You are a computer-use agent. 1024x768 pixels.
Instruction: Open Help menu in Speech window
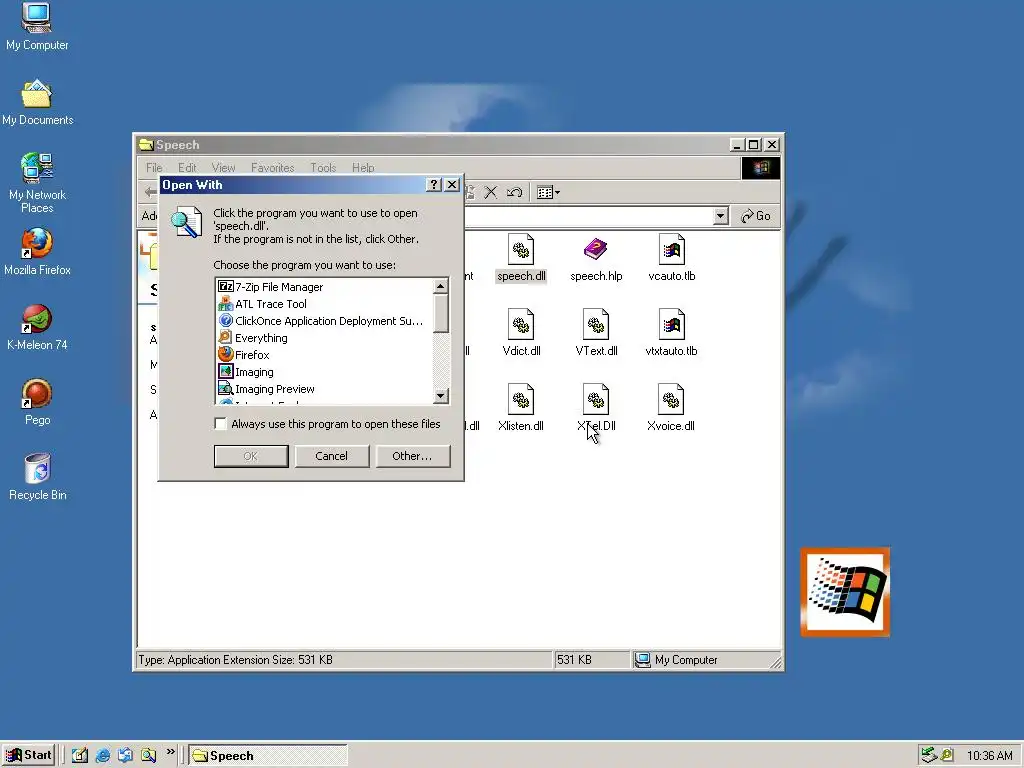363,168
